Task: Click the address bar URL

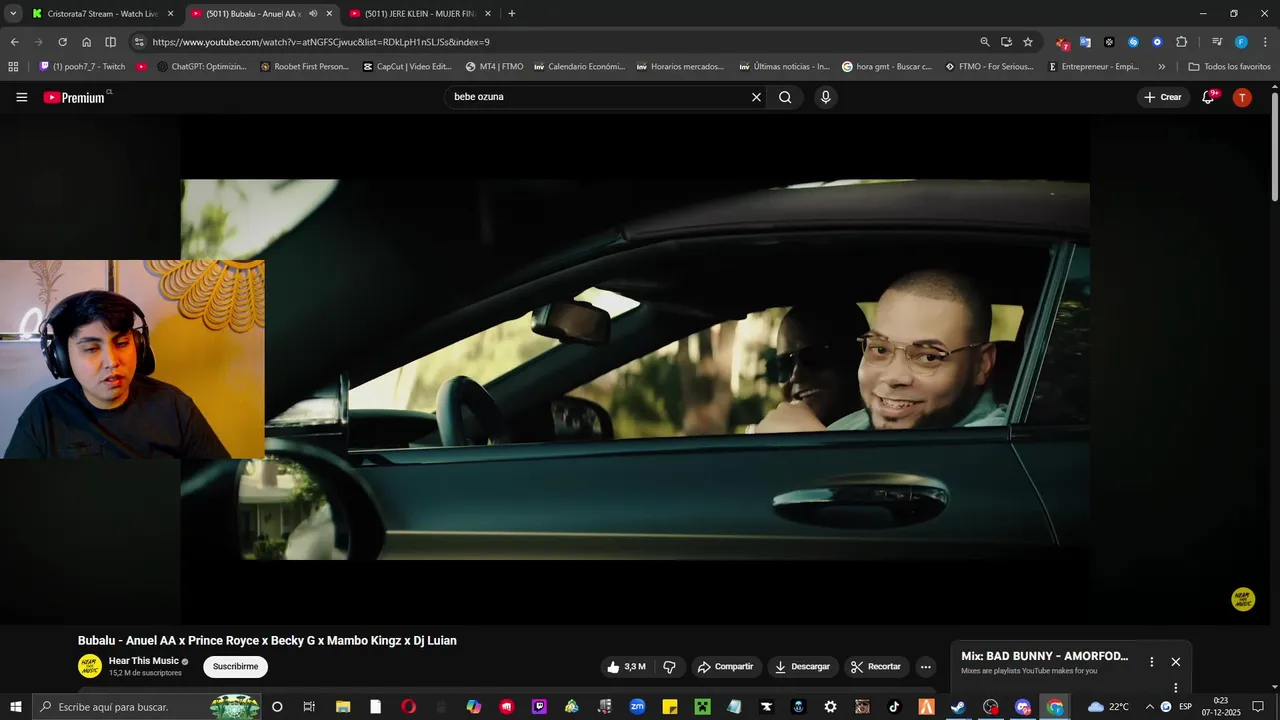Action: coord(321,42)
